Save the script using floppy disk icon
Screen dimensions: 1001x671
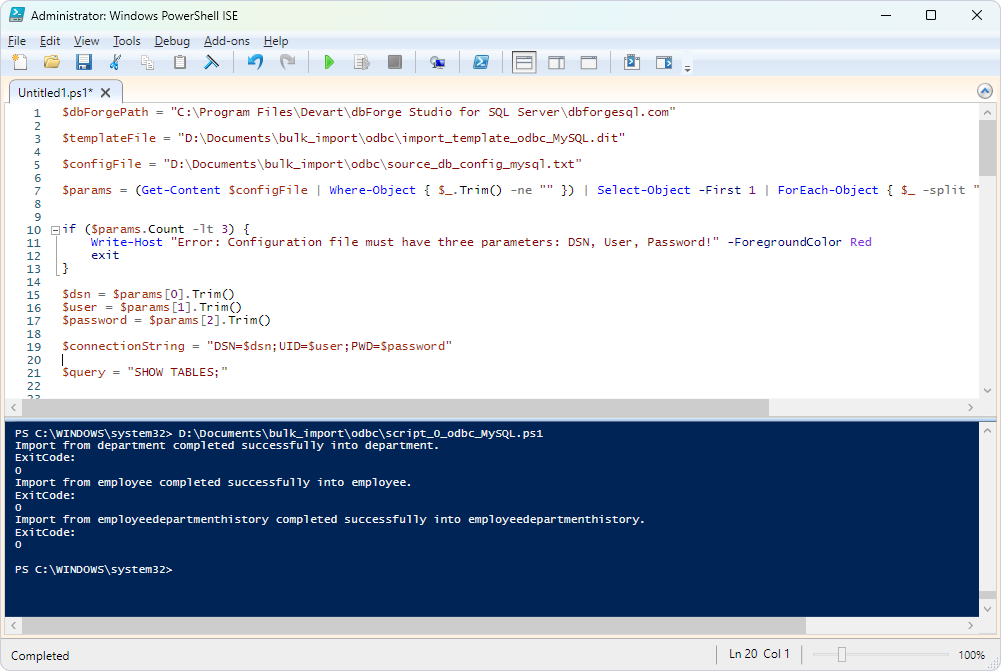84,62
